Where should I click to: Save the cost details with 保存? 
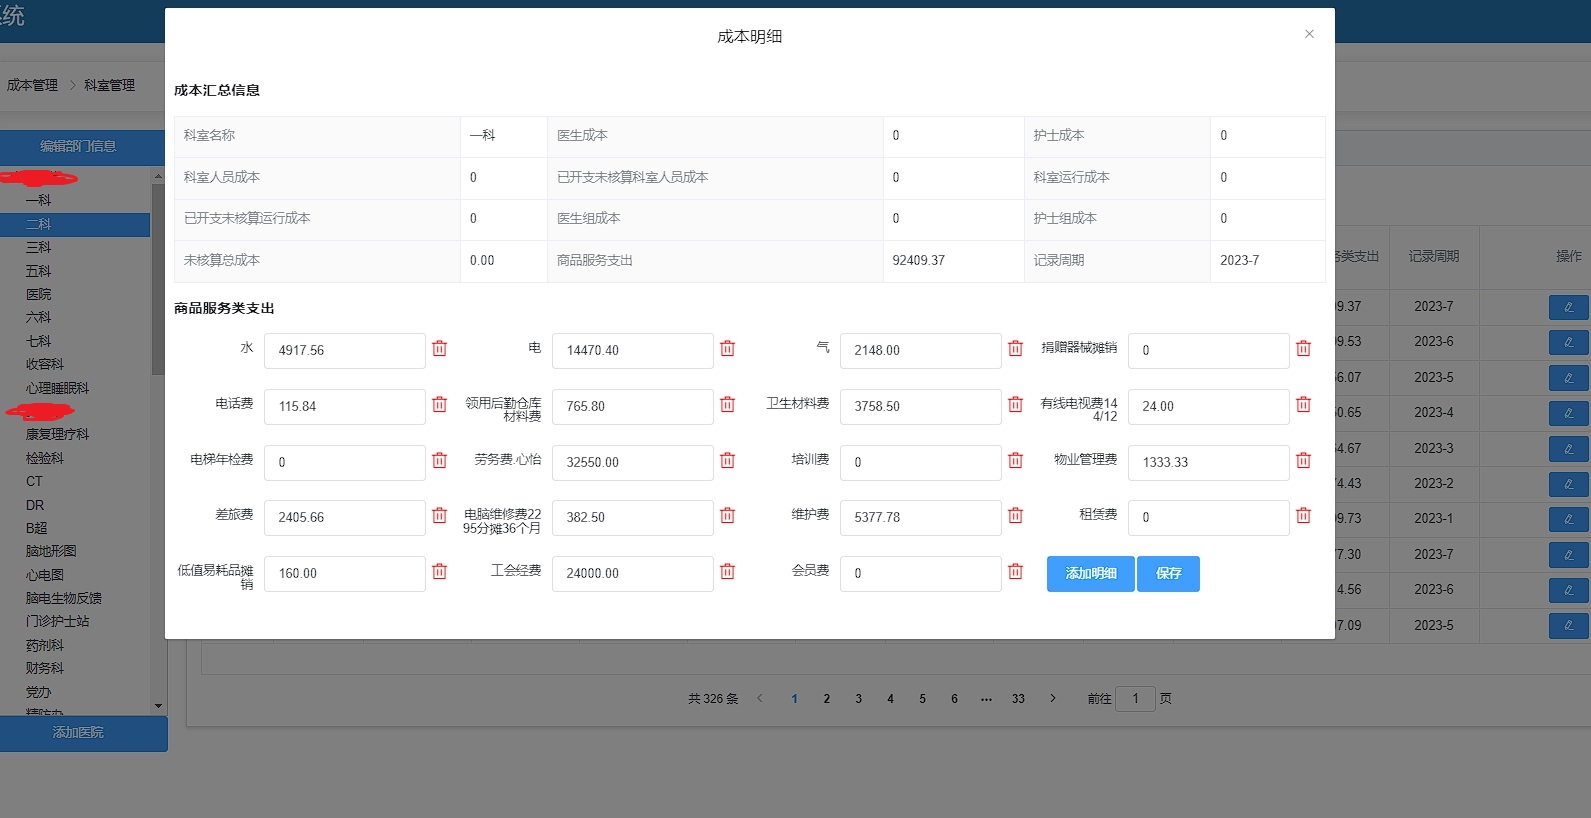tap(1169, 574)
